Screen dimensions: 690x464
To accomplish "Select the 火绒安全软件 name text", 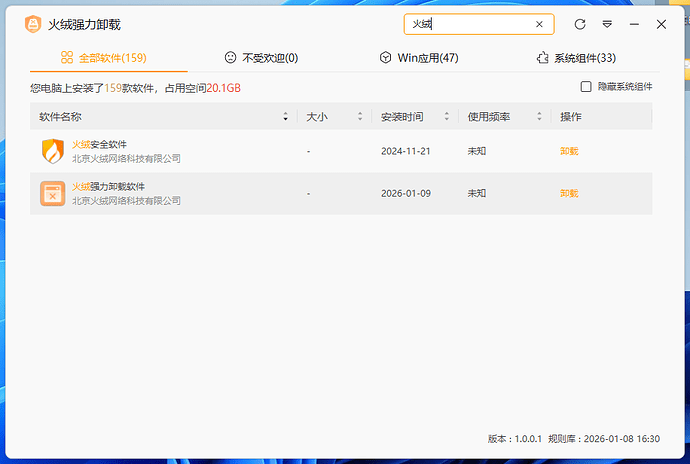I will point(99,144).
